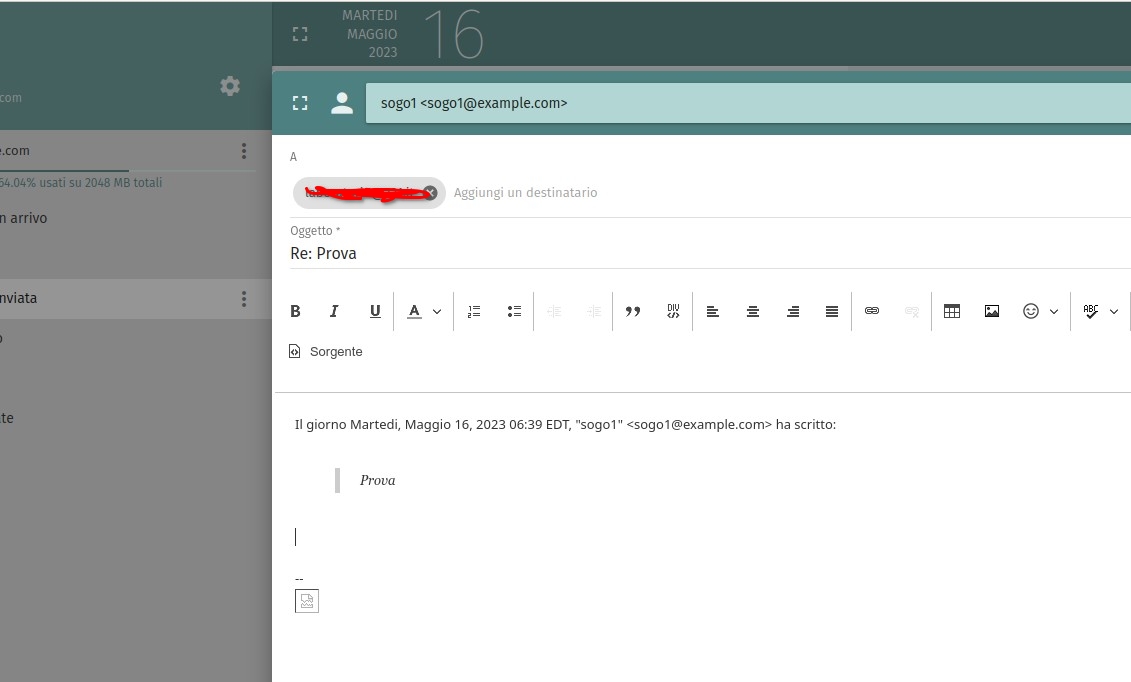Viewport: 1131px width, 682px height.
Task: Align text to center
Action: [x=753, y=312]
